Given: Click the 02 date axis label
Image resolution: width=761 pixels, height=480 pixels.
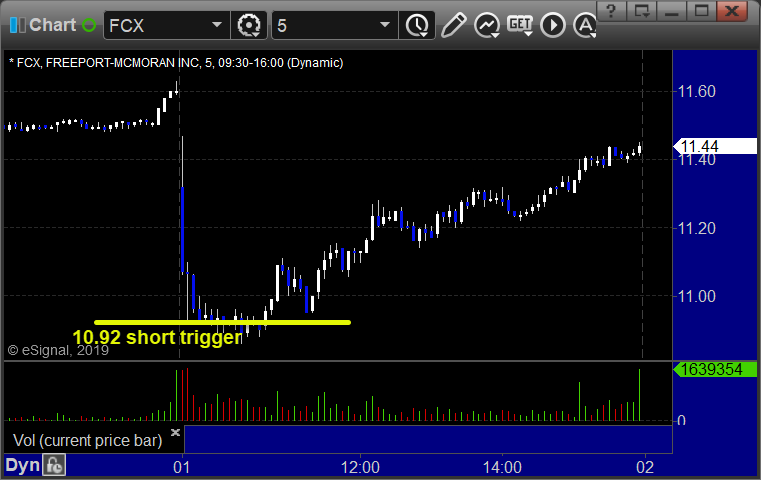Looking at the screenshot, I should click(x=645, y=467).
